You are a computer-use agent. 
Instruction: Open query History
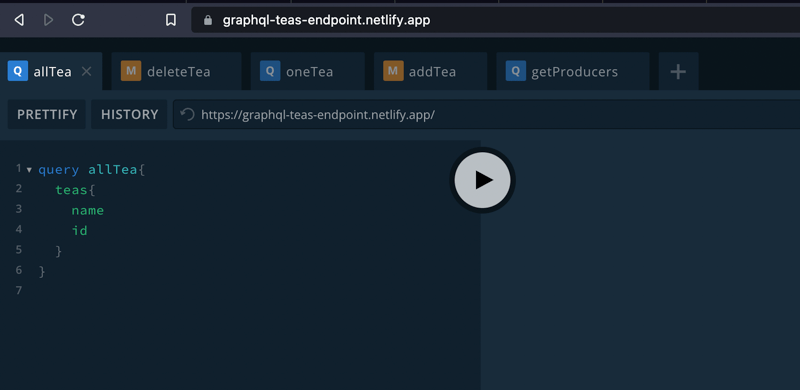(130, 114)
